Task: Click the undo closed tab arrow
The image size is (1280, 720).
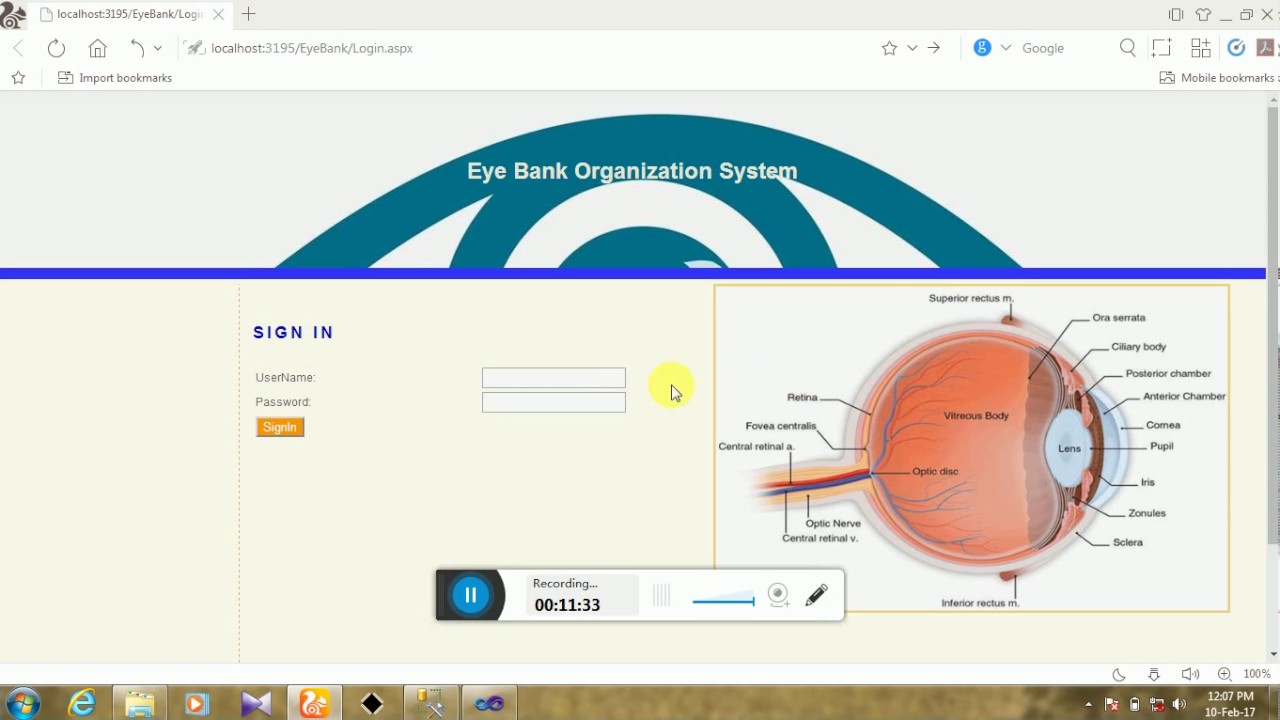Action: (x=137, y=48)
